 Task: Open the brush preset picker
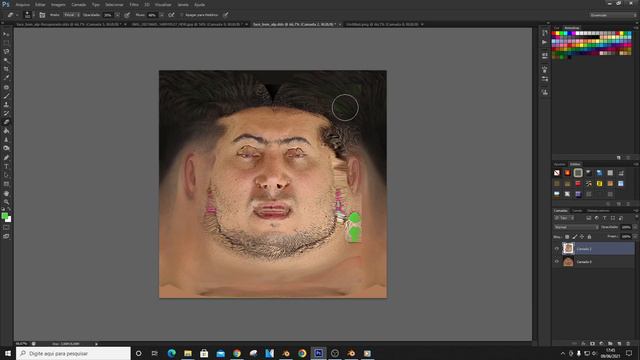(29, 15)
